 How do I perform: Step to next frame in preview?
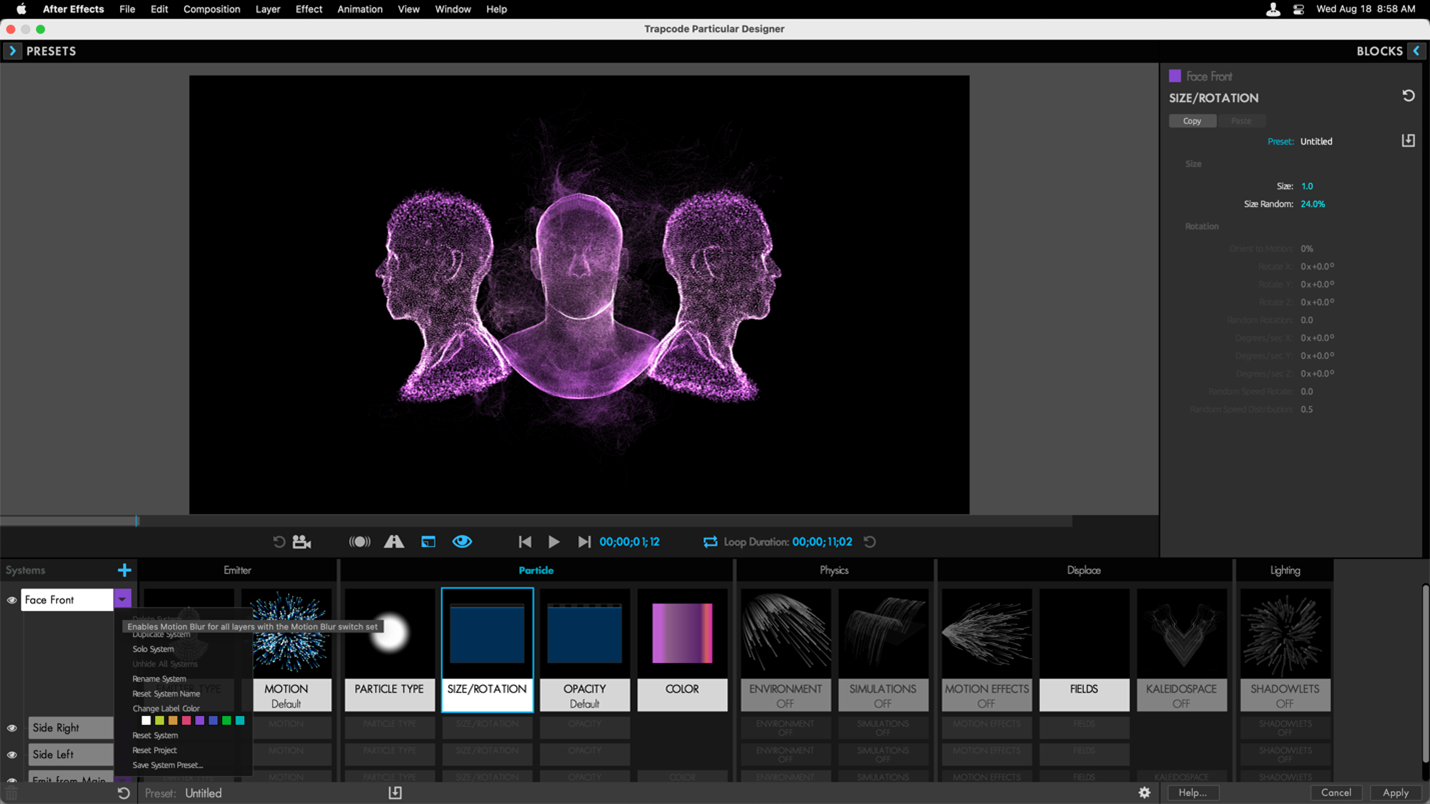pyautogui.click(x=584, y=542)
